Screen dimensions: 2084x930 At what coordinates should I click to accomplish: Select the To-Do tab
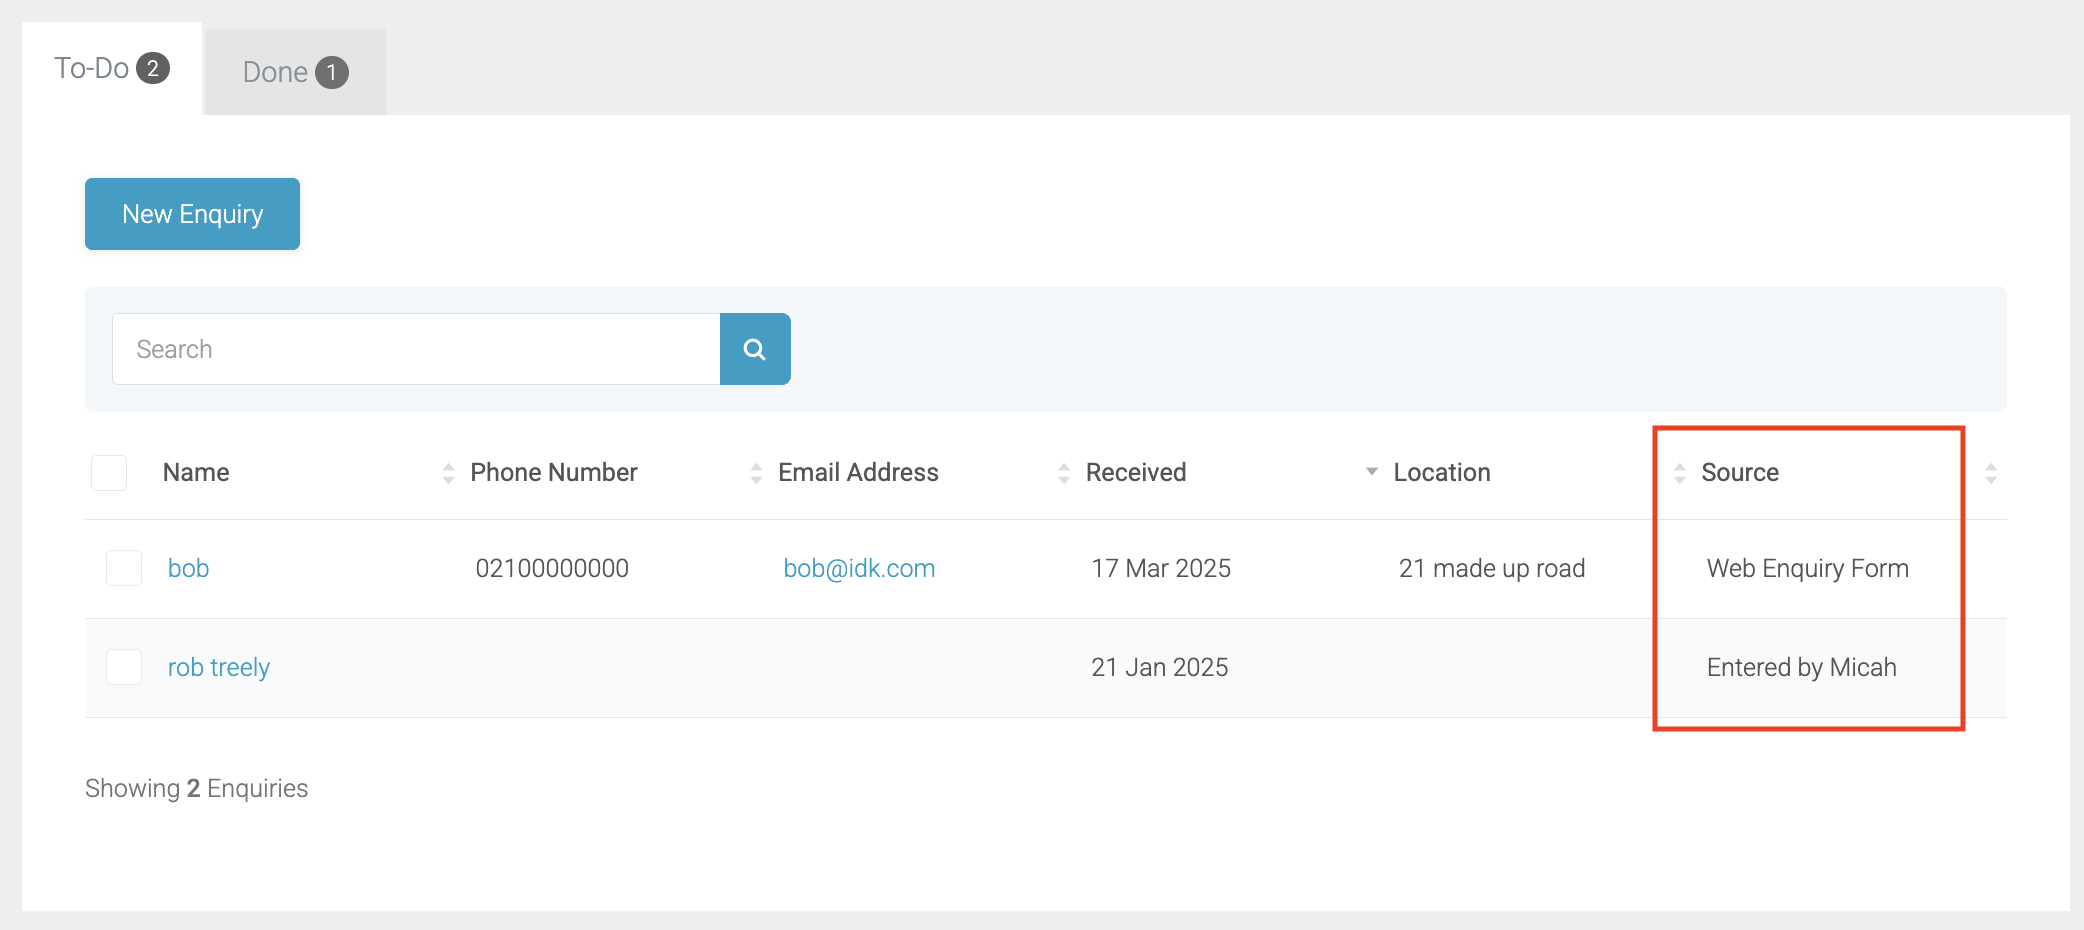pyautogui.click(x=95, y=68)
